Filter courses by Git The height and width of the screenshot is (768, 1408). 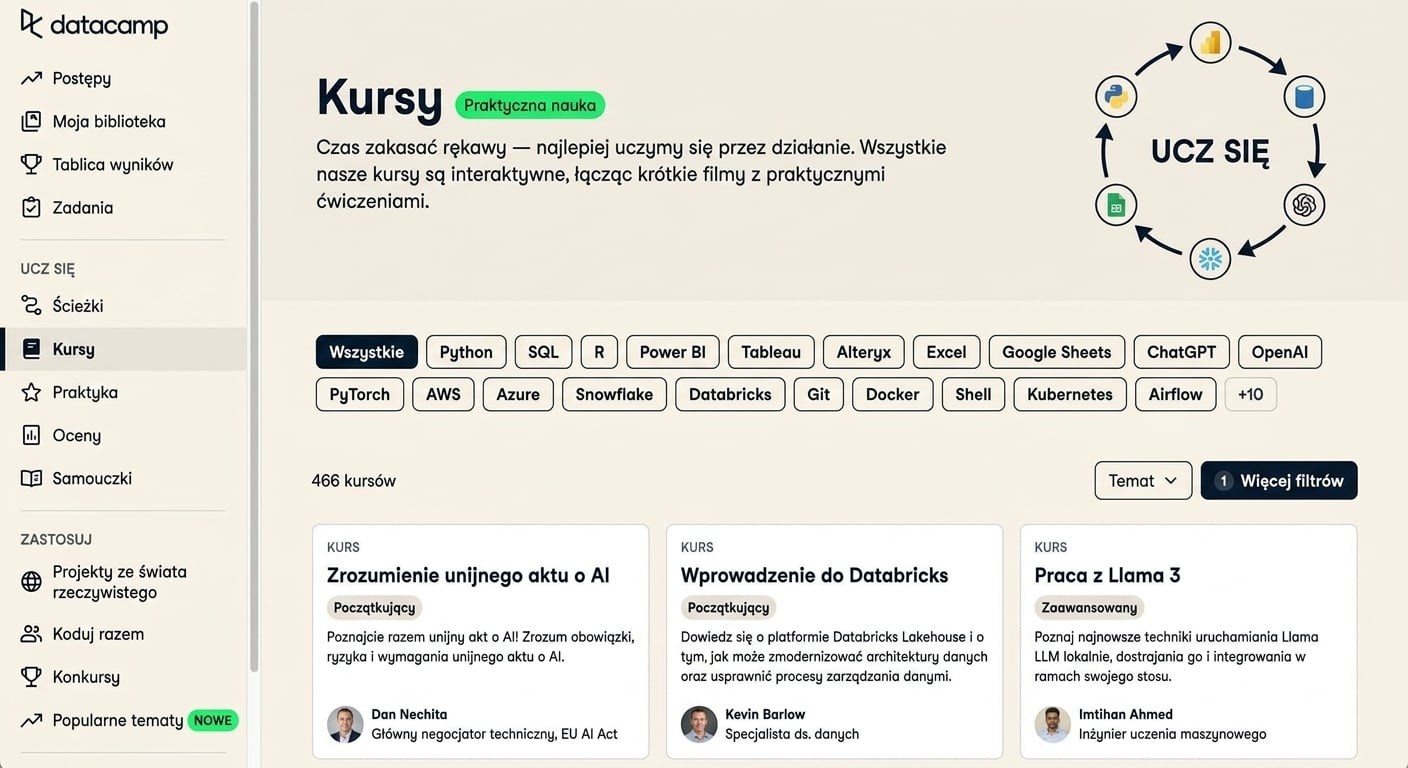click(x=819, y=394)
